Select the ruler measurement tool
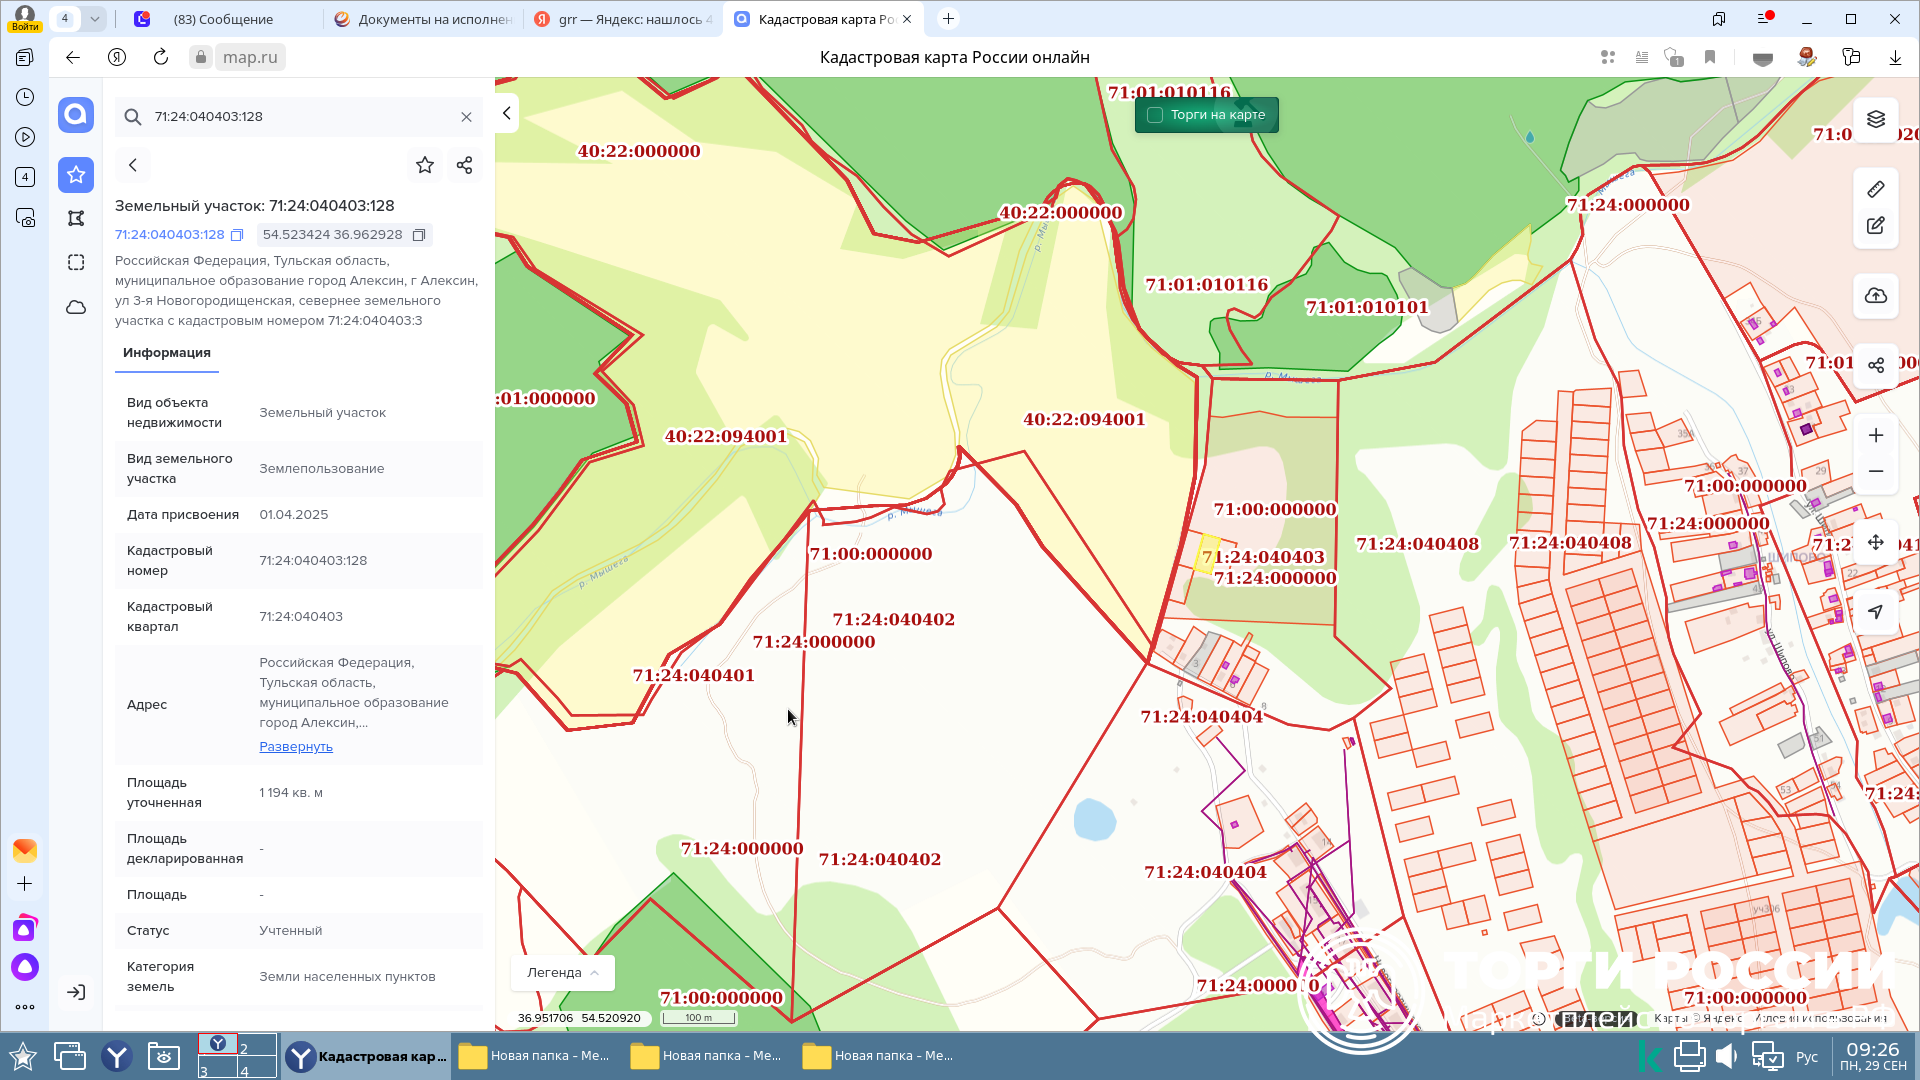The width and height of the screenshot is (1920, 1080). pos(1875,189)
